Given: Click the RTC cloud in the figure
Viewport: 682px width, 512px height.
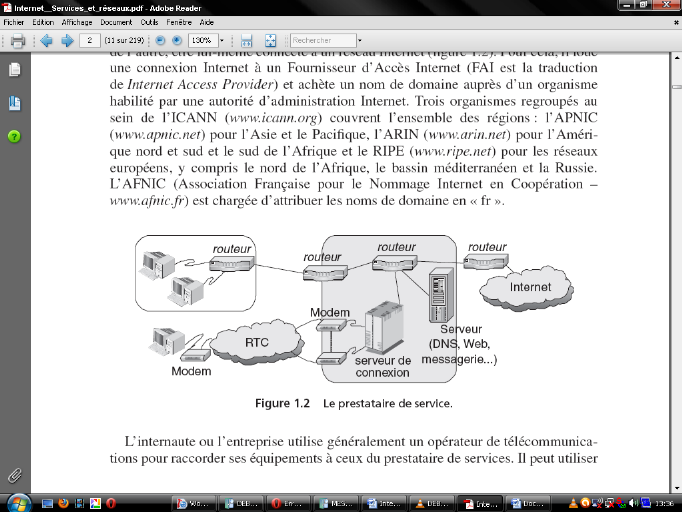Looking at the screenshot, I should click(257, 342).
